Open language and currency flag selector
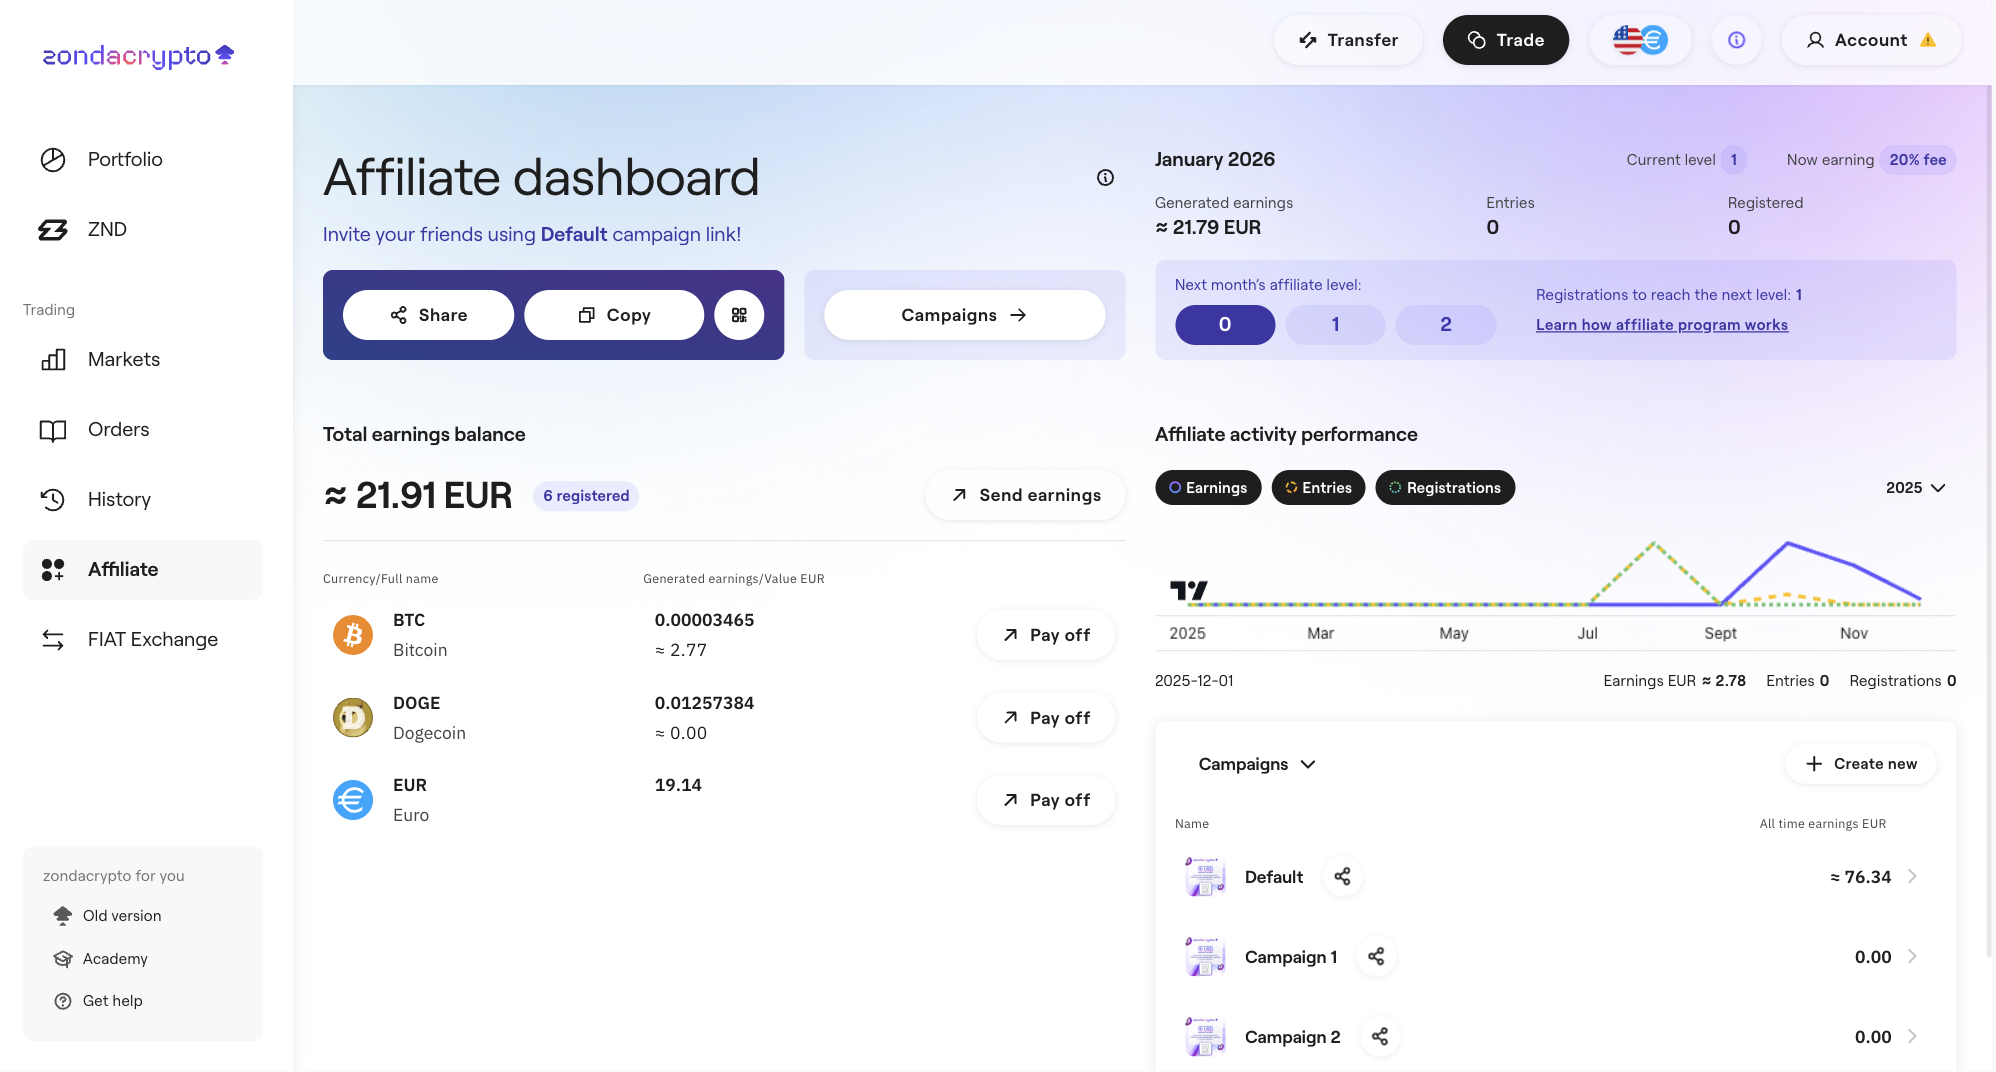 tap(1640, 40)
